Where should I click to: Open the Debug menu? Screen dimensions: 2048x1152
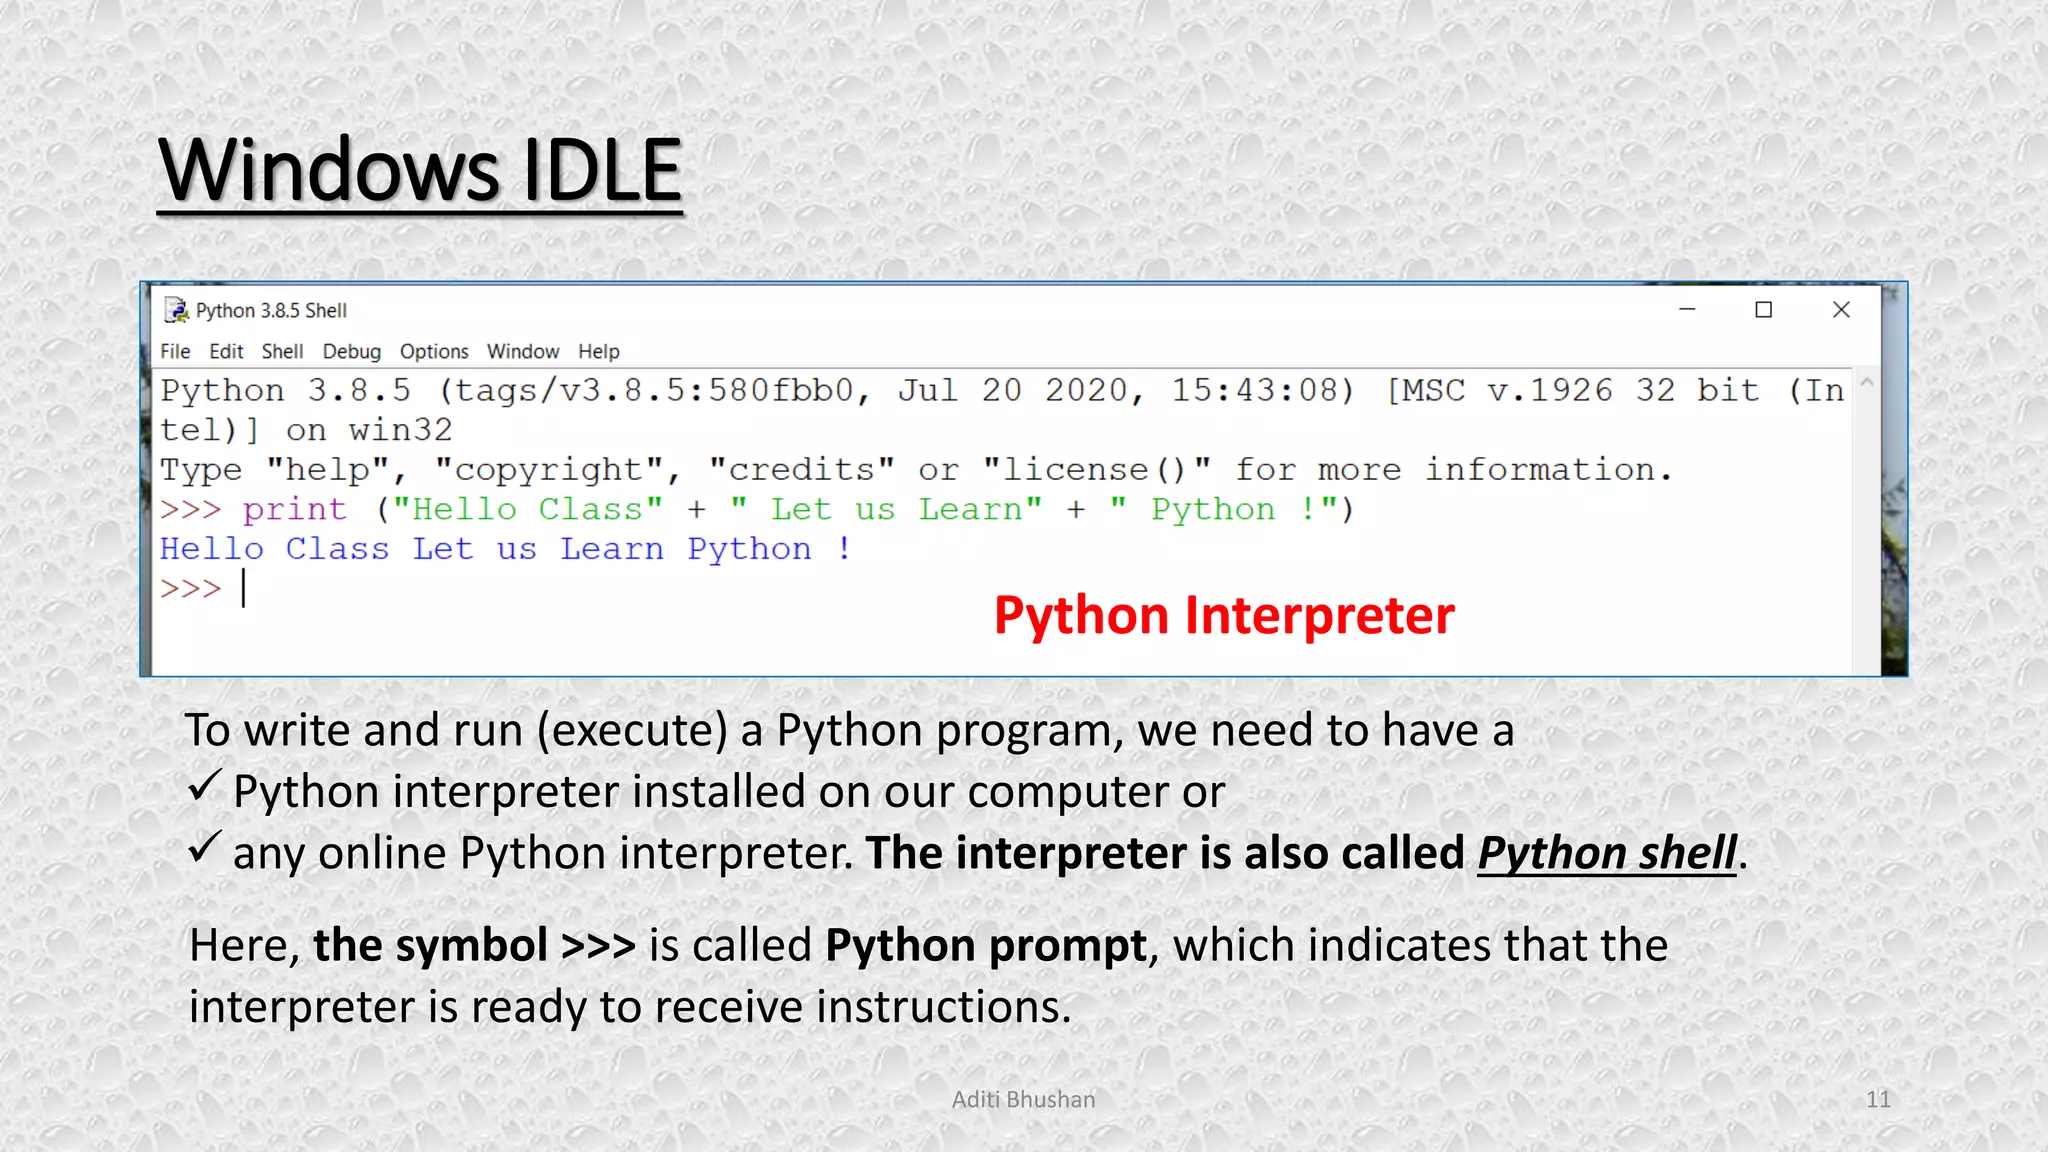pyautogui.click(x=351, y=352)
